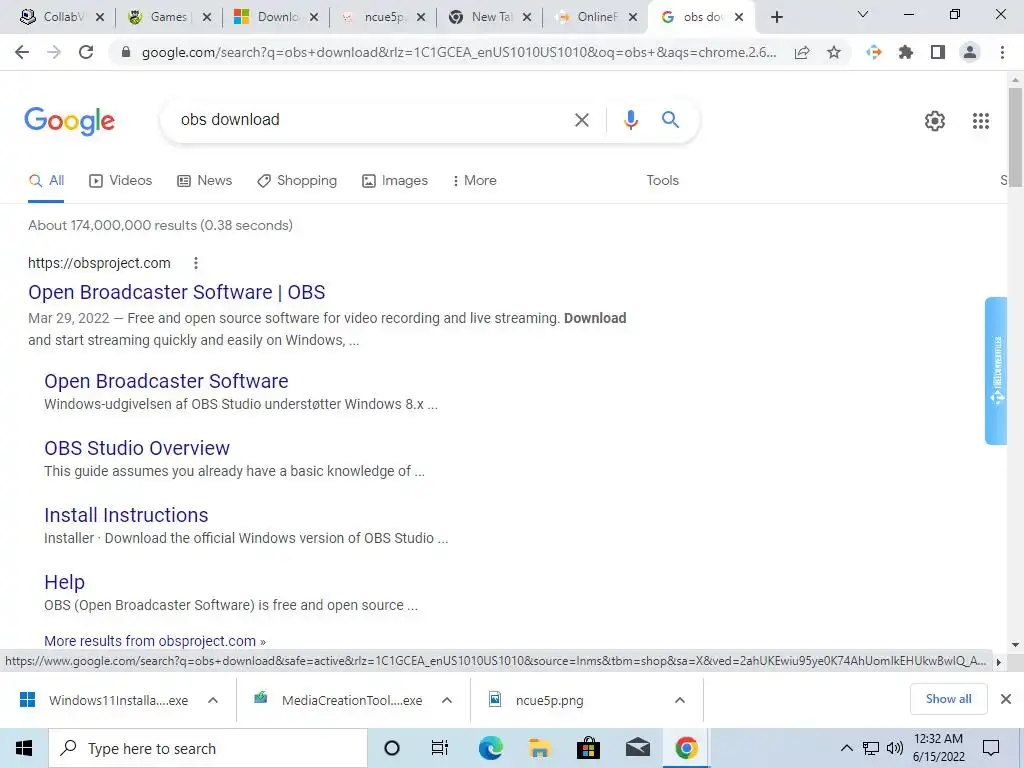Click the URL address bar
The image size is (1024, 768).
(x=459, y=52)
